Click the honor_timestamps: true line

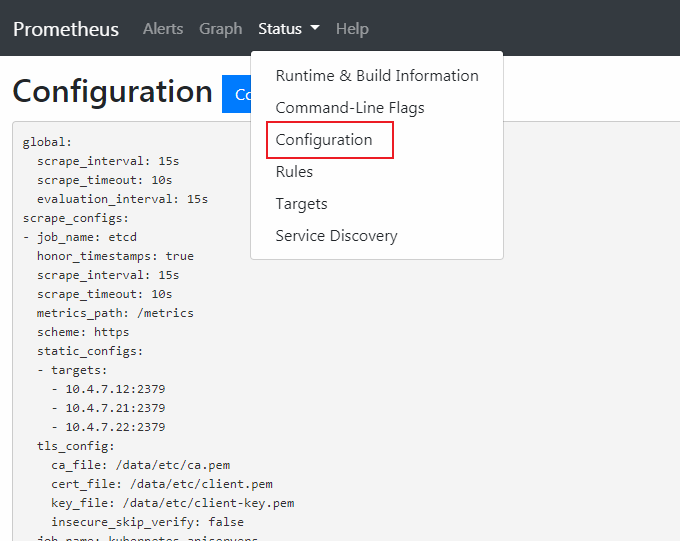click(x=115, y=256)
